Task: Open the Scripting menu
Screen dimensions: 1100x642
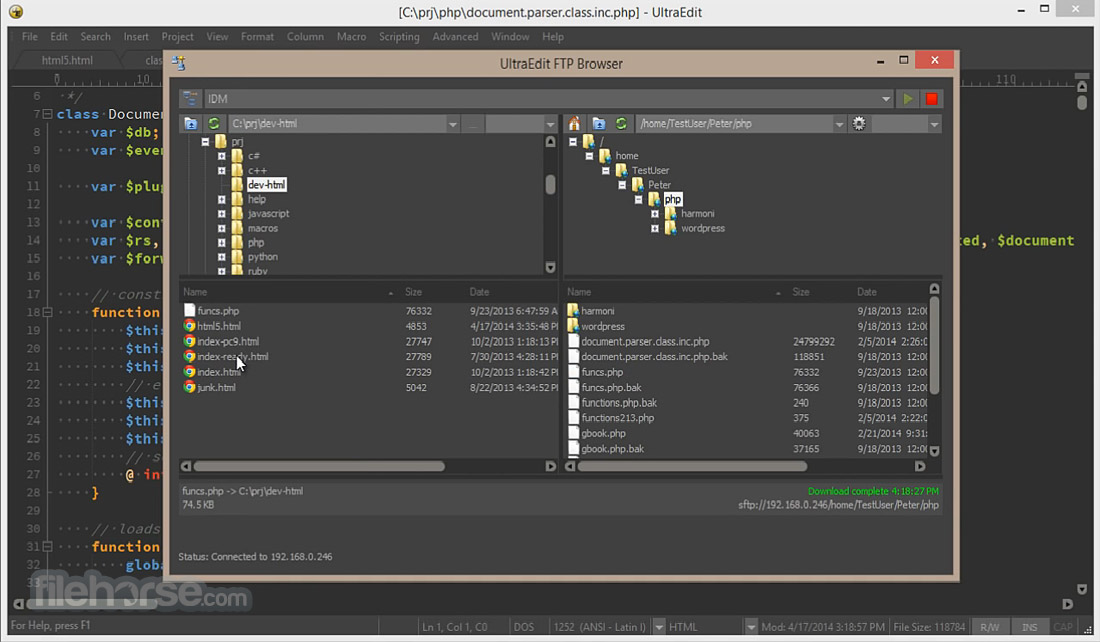Action: click(399, 36)
